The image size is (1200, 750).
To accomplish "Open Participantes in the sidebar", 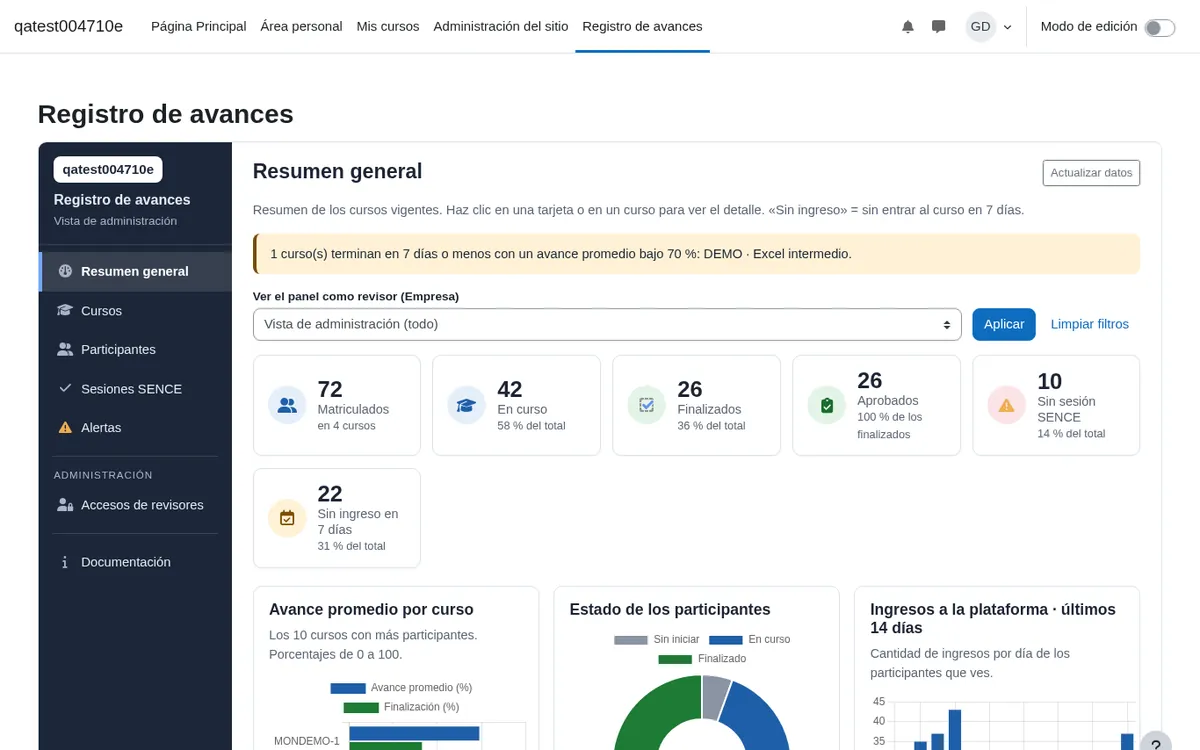I will pyautogui.click(x=135, y=349).
